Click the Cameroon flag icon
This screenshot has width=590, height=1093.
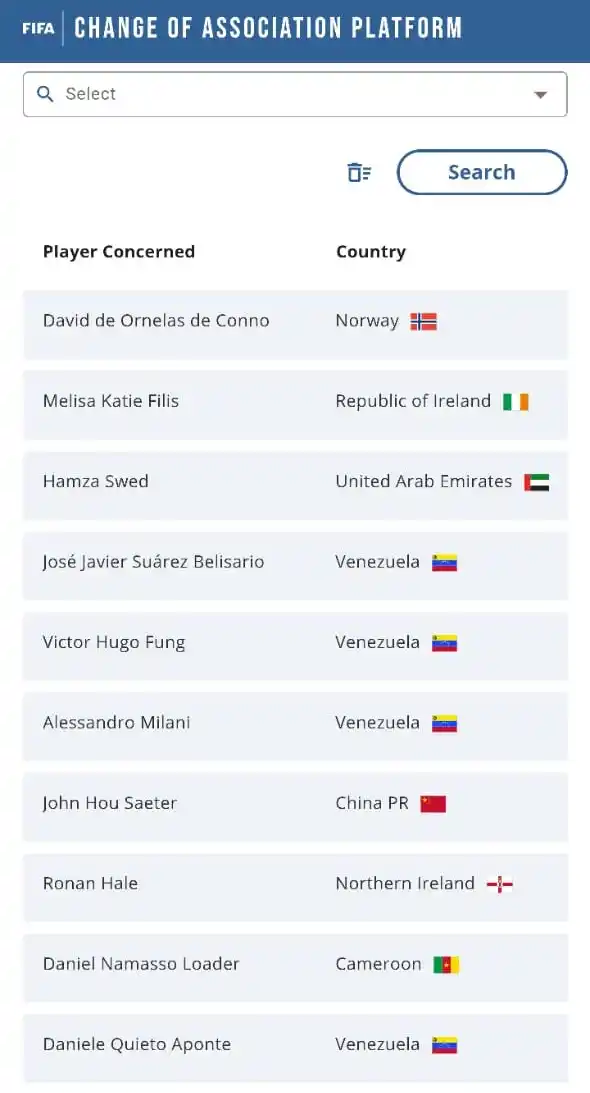tap(446, 965)
